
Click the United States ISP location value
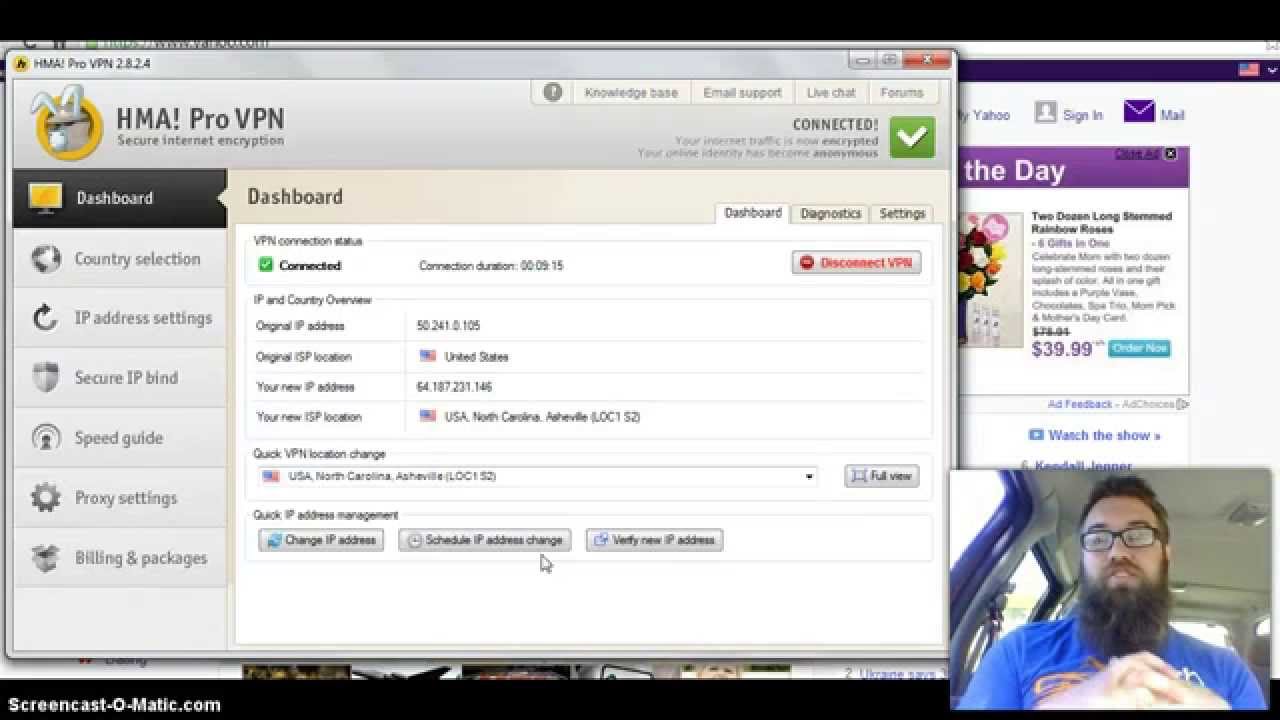[476, 357]
